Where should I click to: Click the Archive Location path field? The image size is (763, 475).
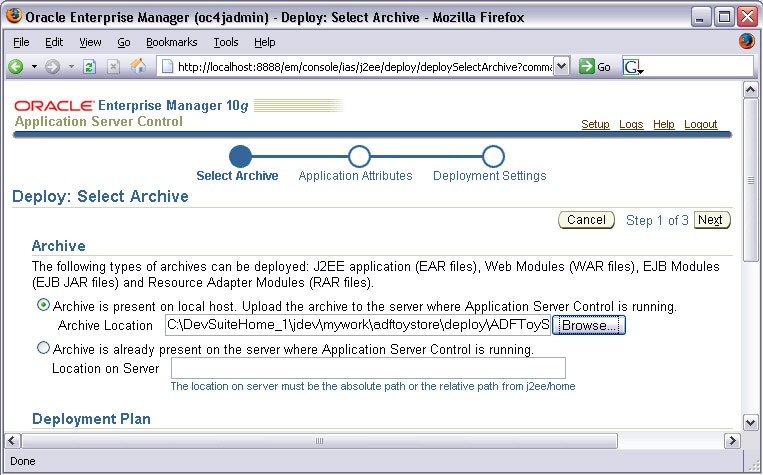(x=358, y=325)
